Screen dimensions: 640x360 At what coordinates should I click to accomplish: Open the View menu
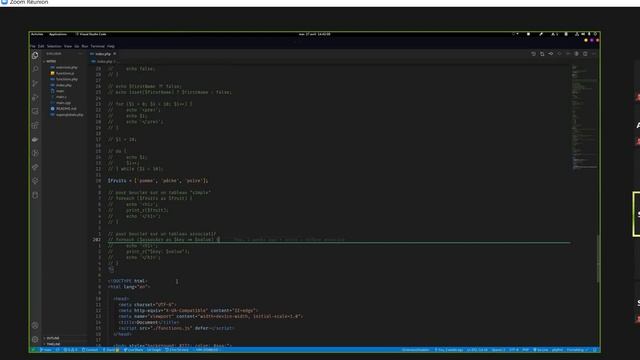pyautogui.click(x=68, y=46)
